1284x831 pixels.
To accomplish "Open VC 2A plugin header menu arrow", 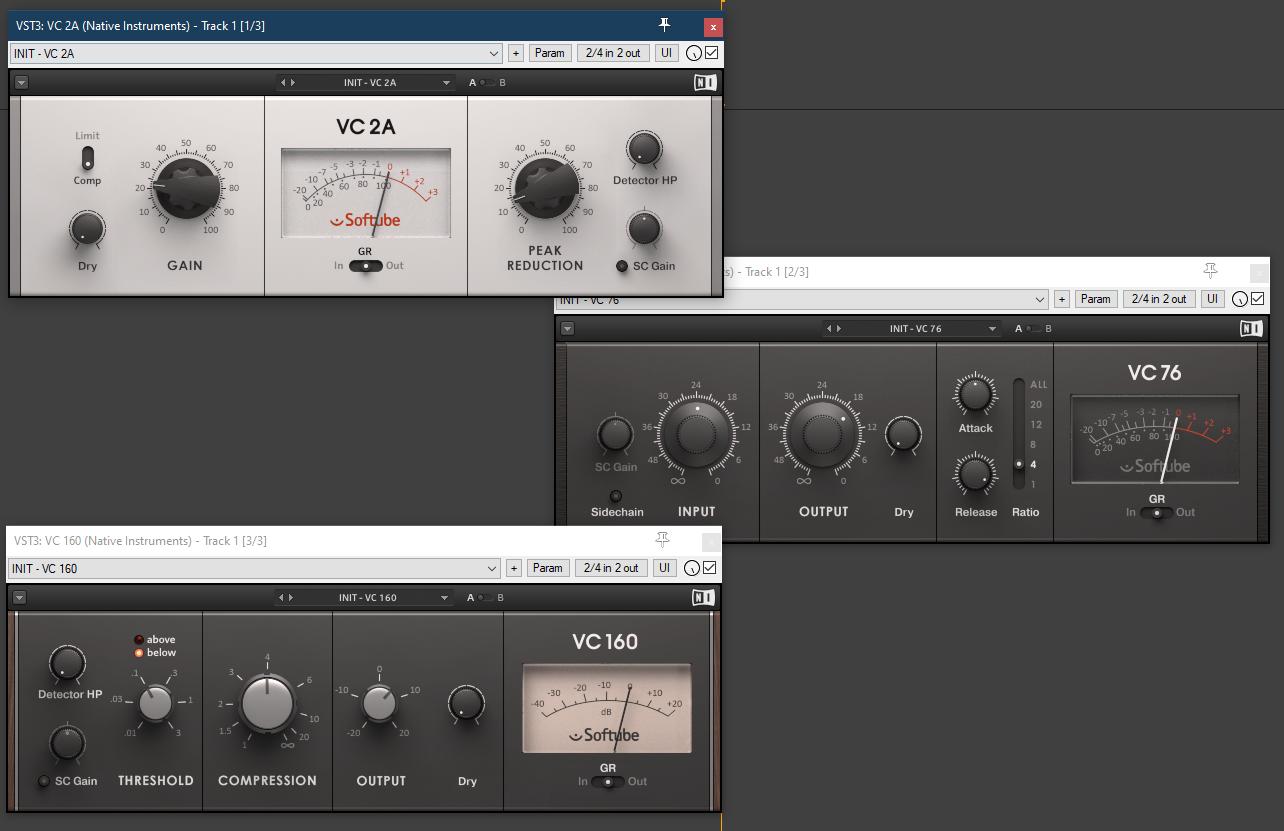I will pos(21,83).
